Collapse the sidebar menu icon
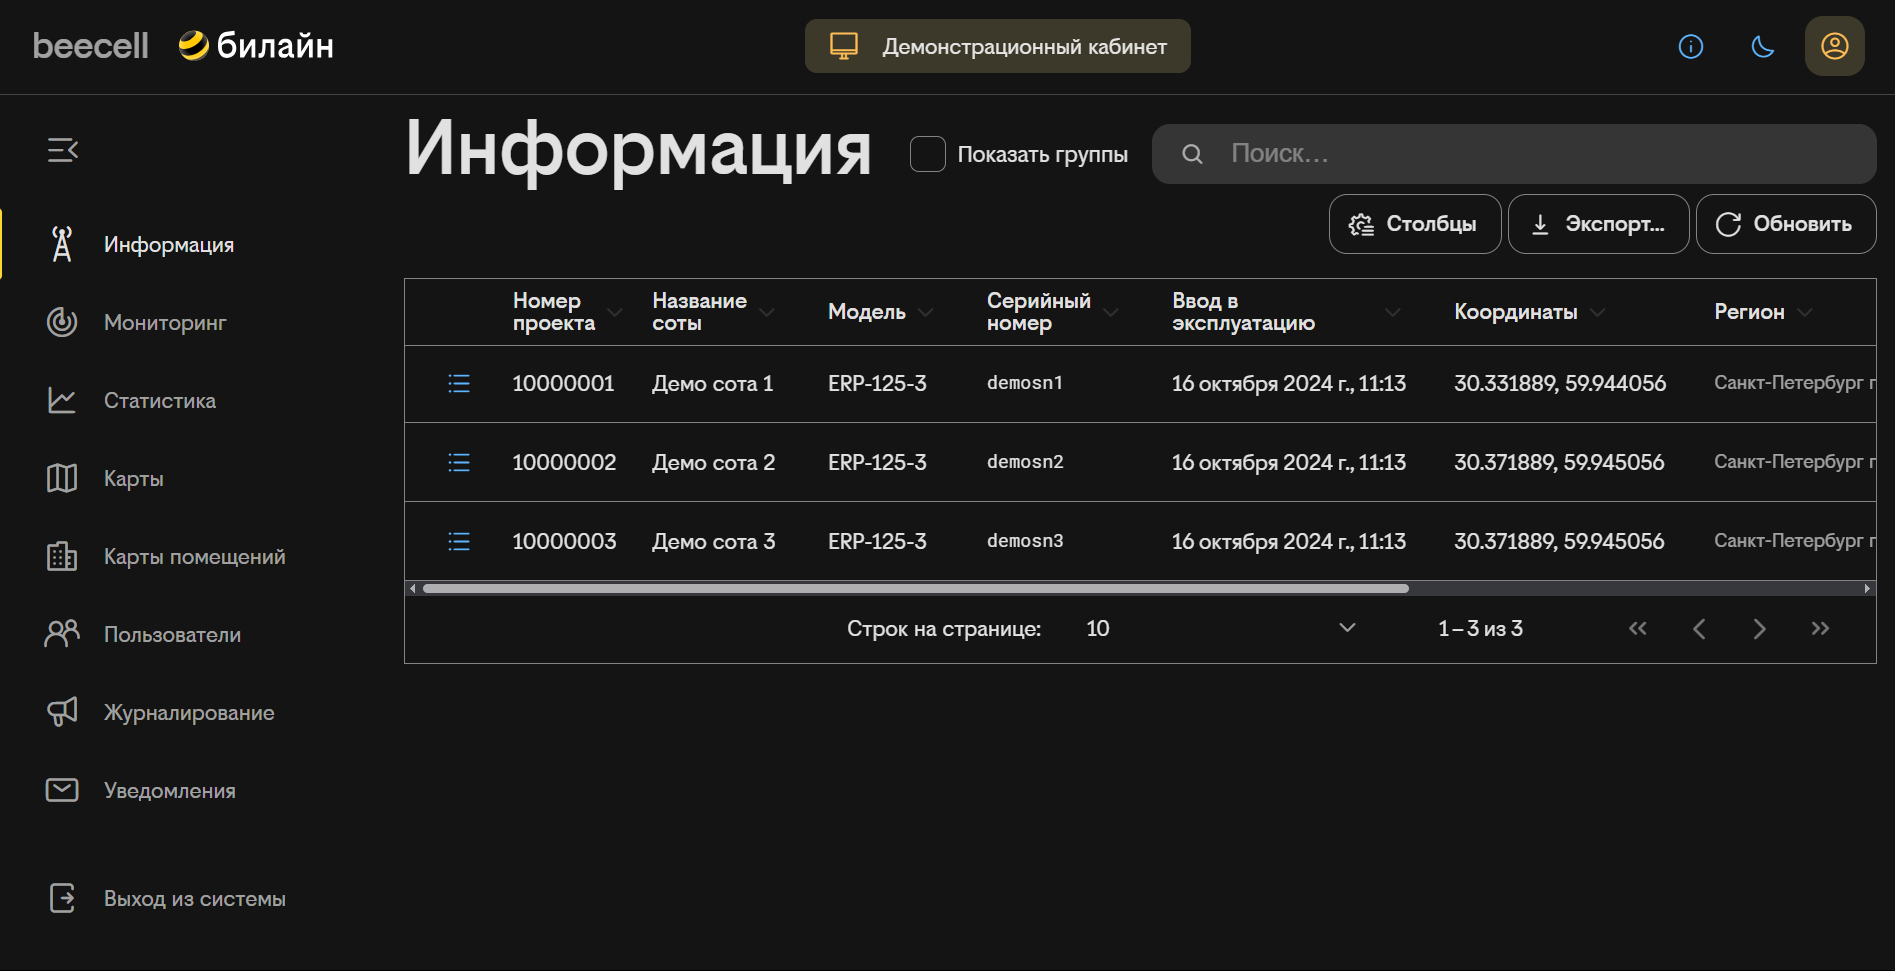 tap(62, 150)
